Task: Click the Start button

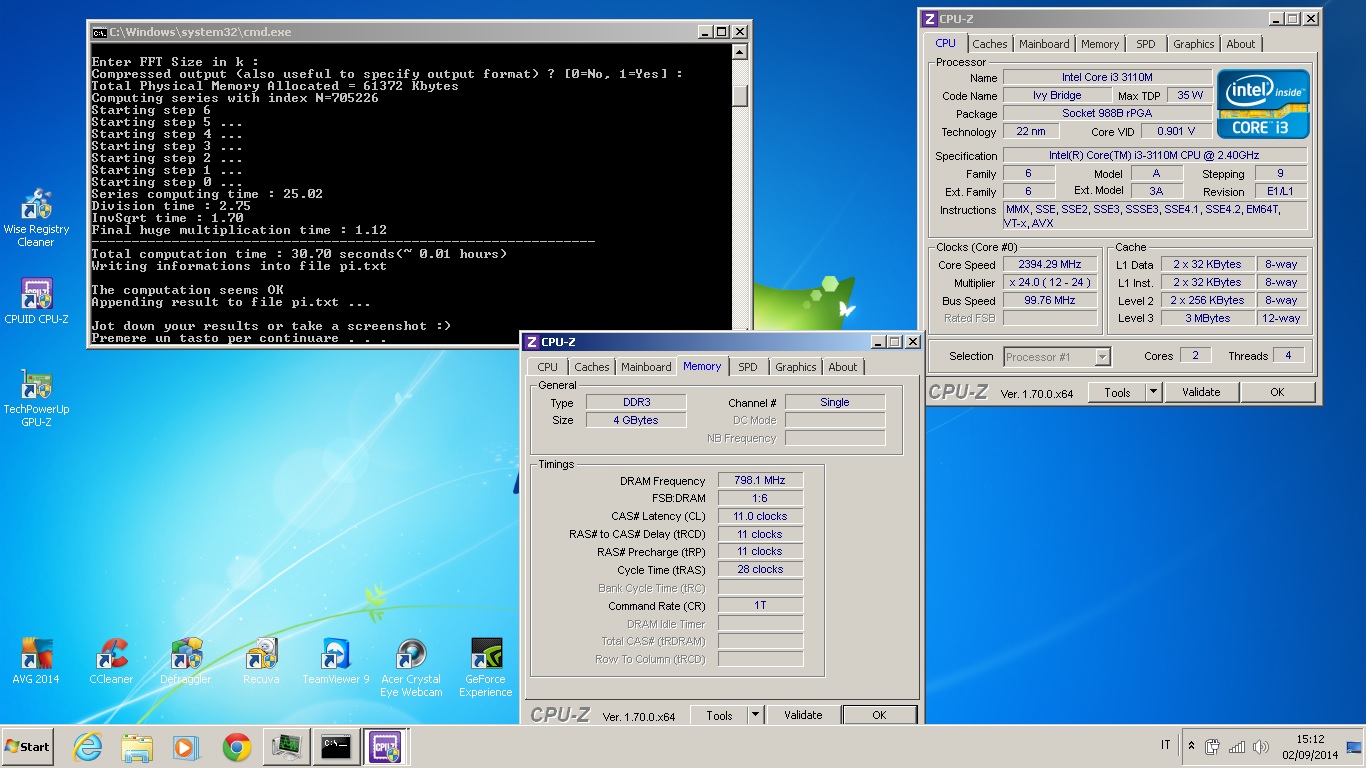Action: 27,747
